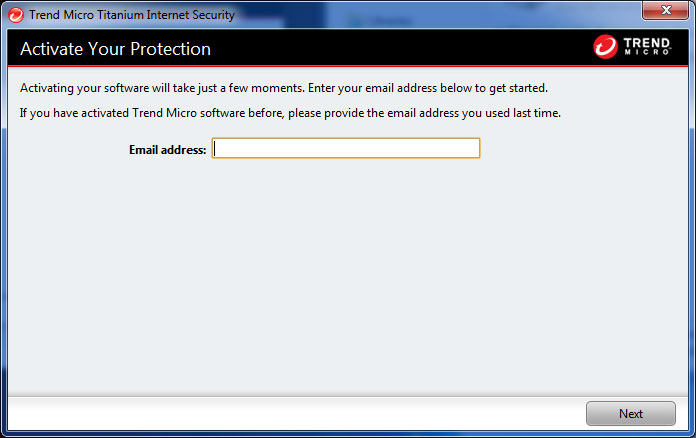Click the 'Activate Your Protection' heading
This screenshot has width=696, height=438.
[115, 49]
